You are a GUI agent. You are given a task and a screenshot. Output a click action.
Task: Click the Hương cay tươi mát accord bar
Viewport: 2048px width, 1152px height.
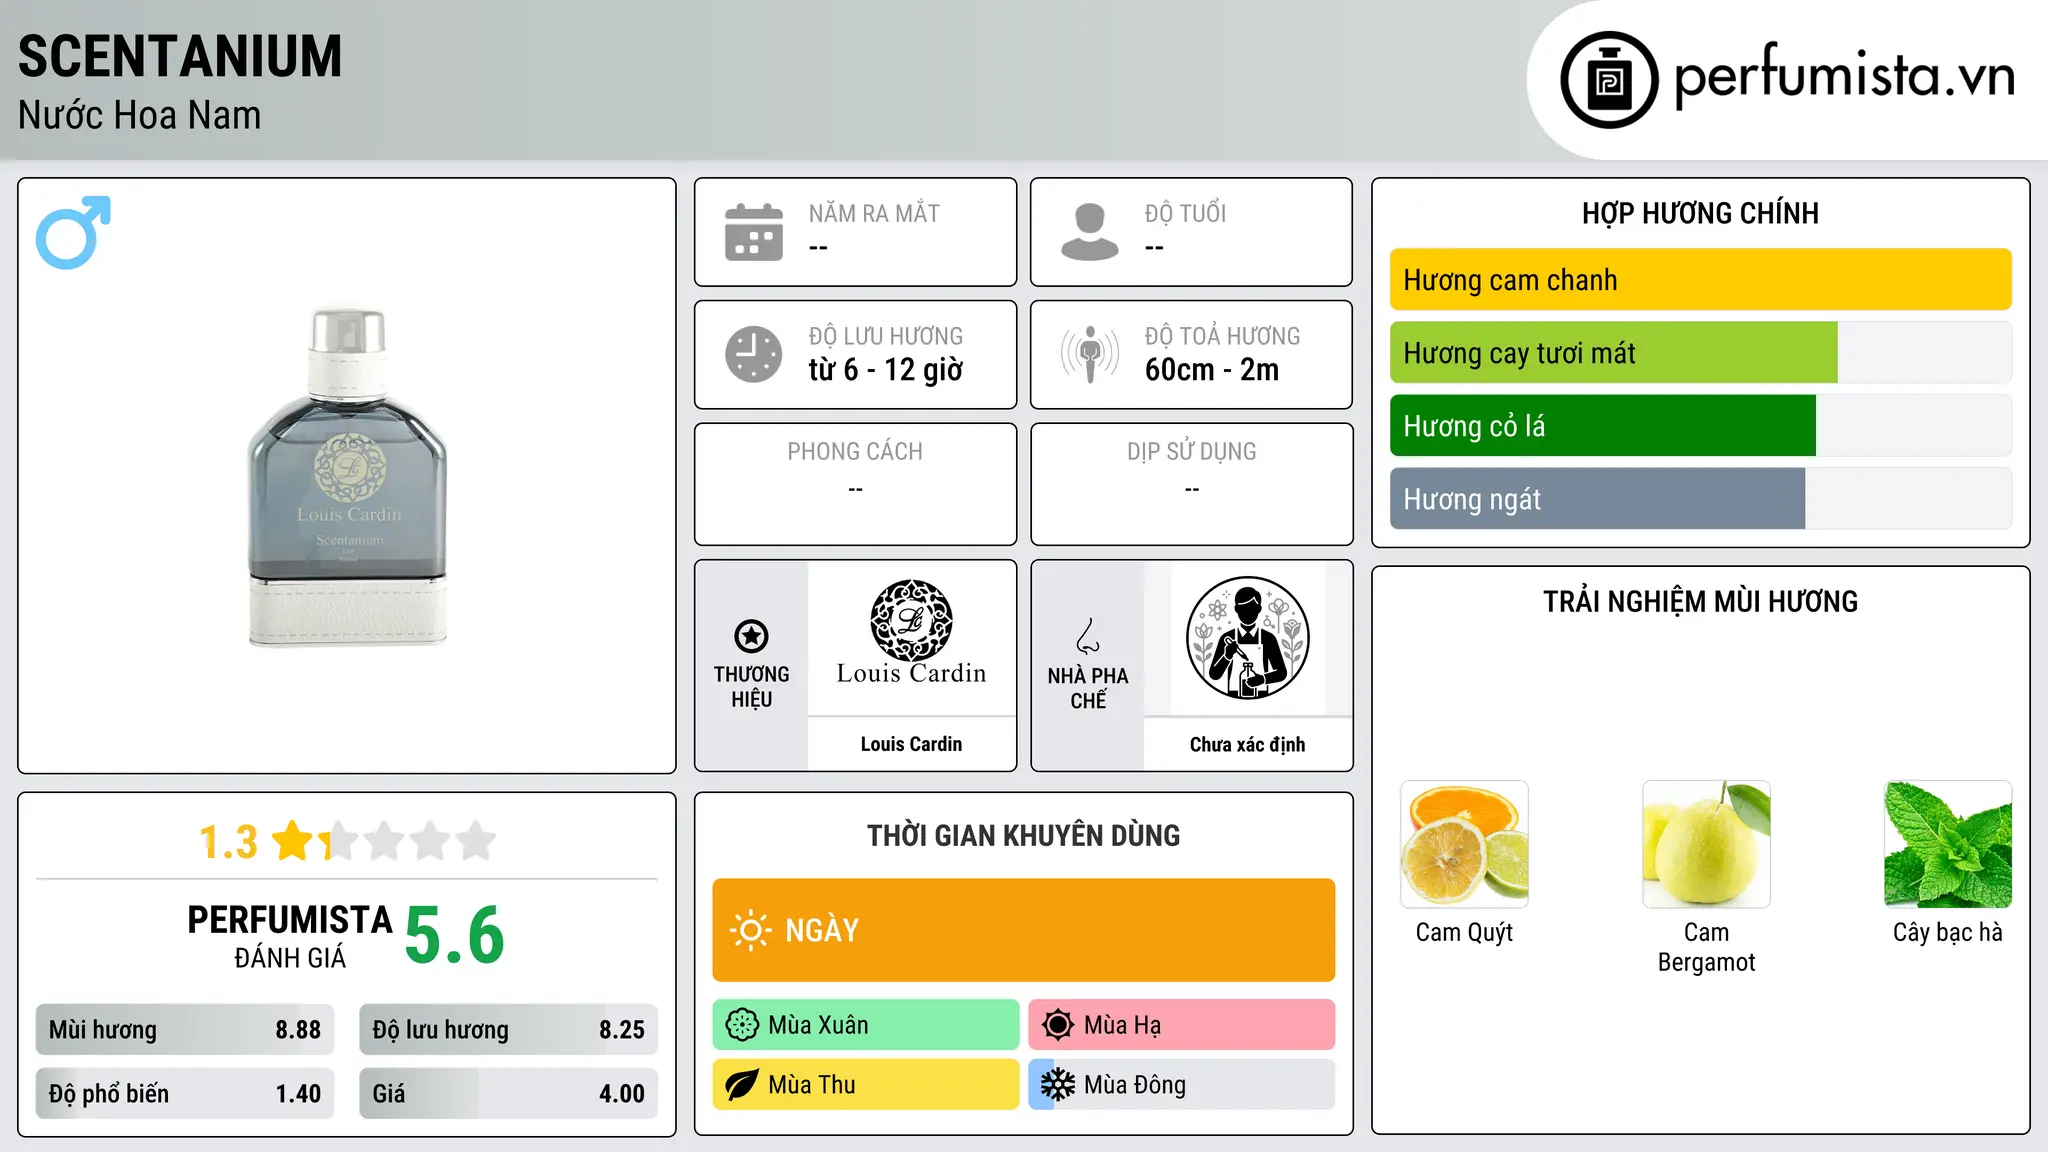tap(1700, 353)
